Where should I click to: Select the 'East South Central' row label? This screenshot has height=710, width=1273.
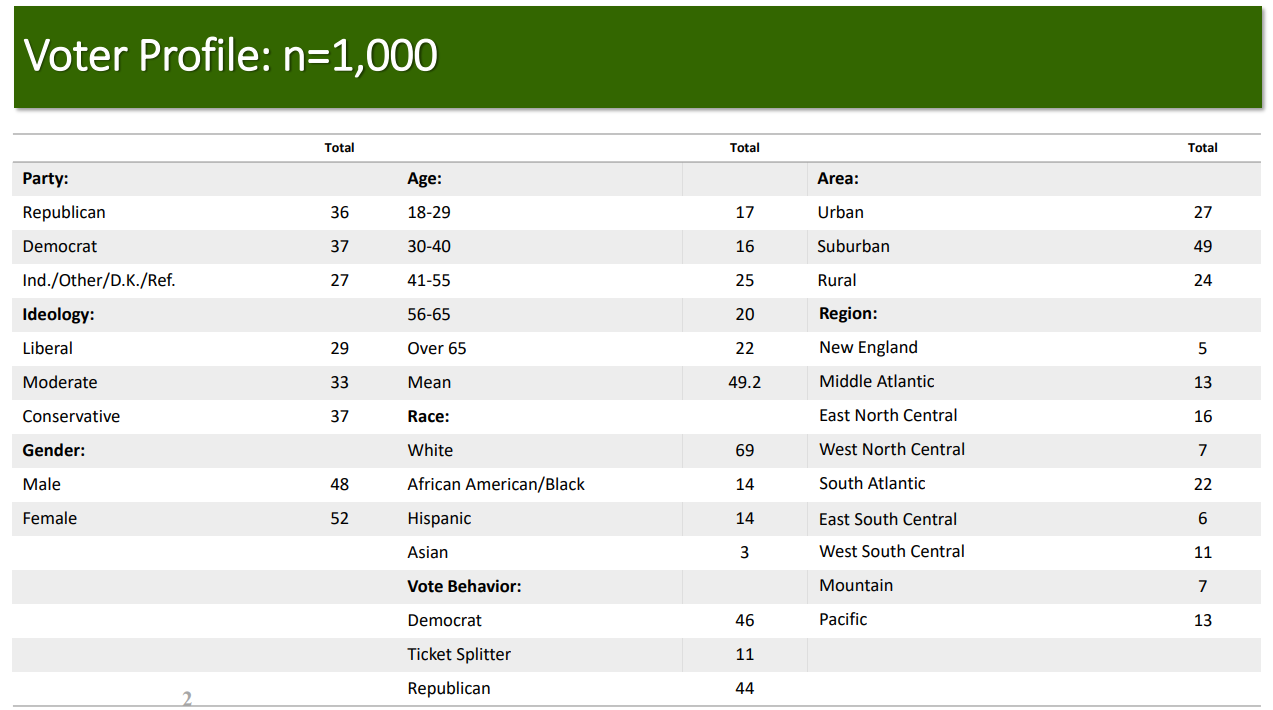pyautogui.click(x=888, y=520)
